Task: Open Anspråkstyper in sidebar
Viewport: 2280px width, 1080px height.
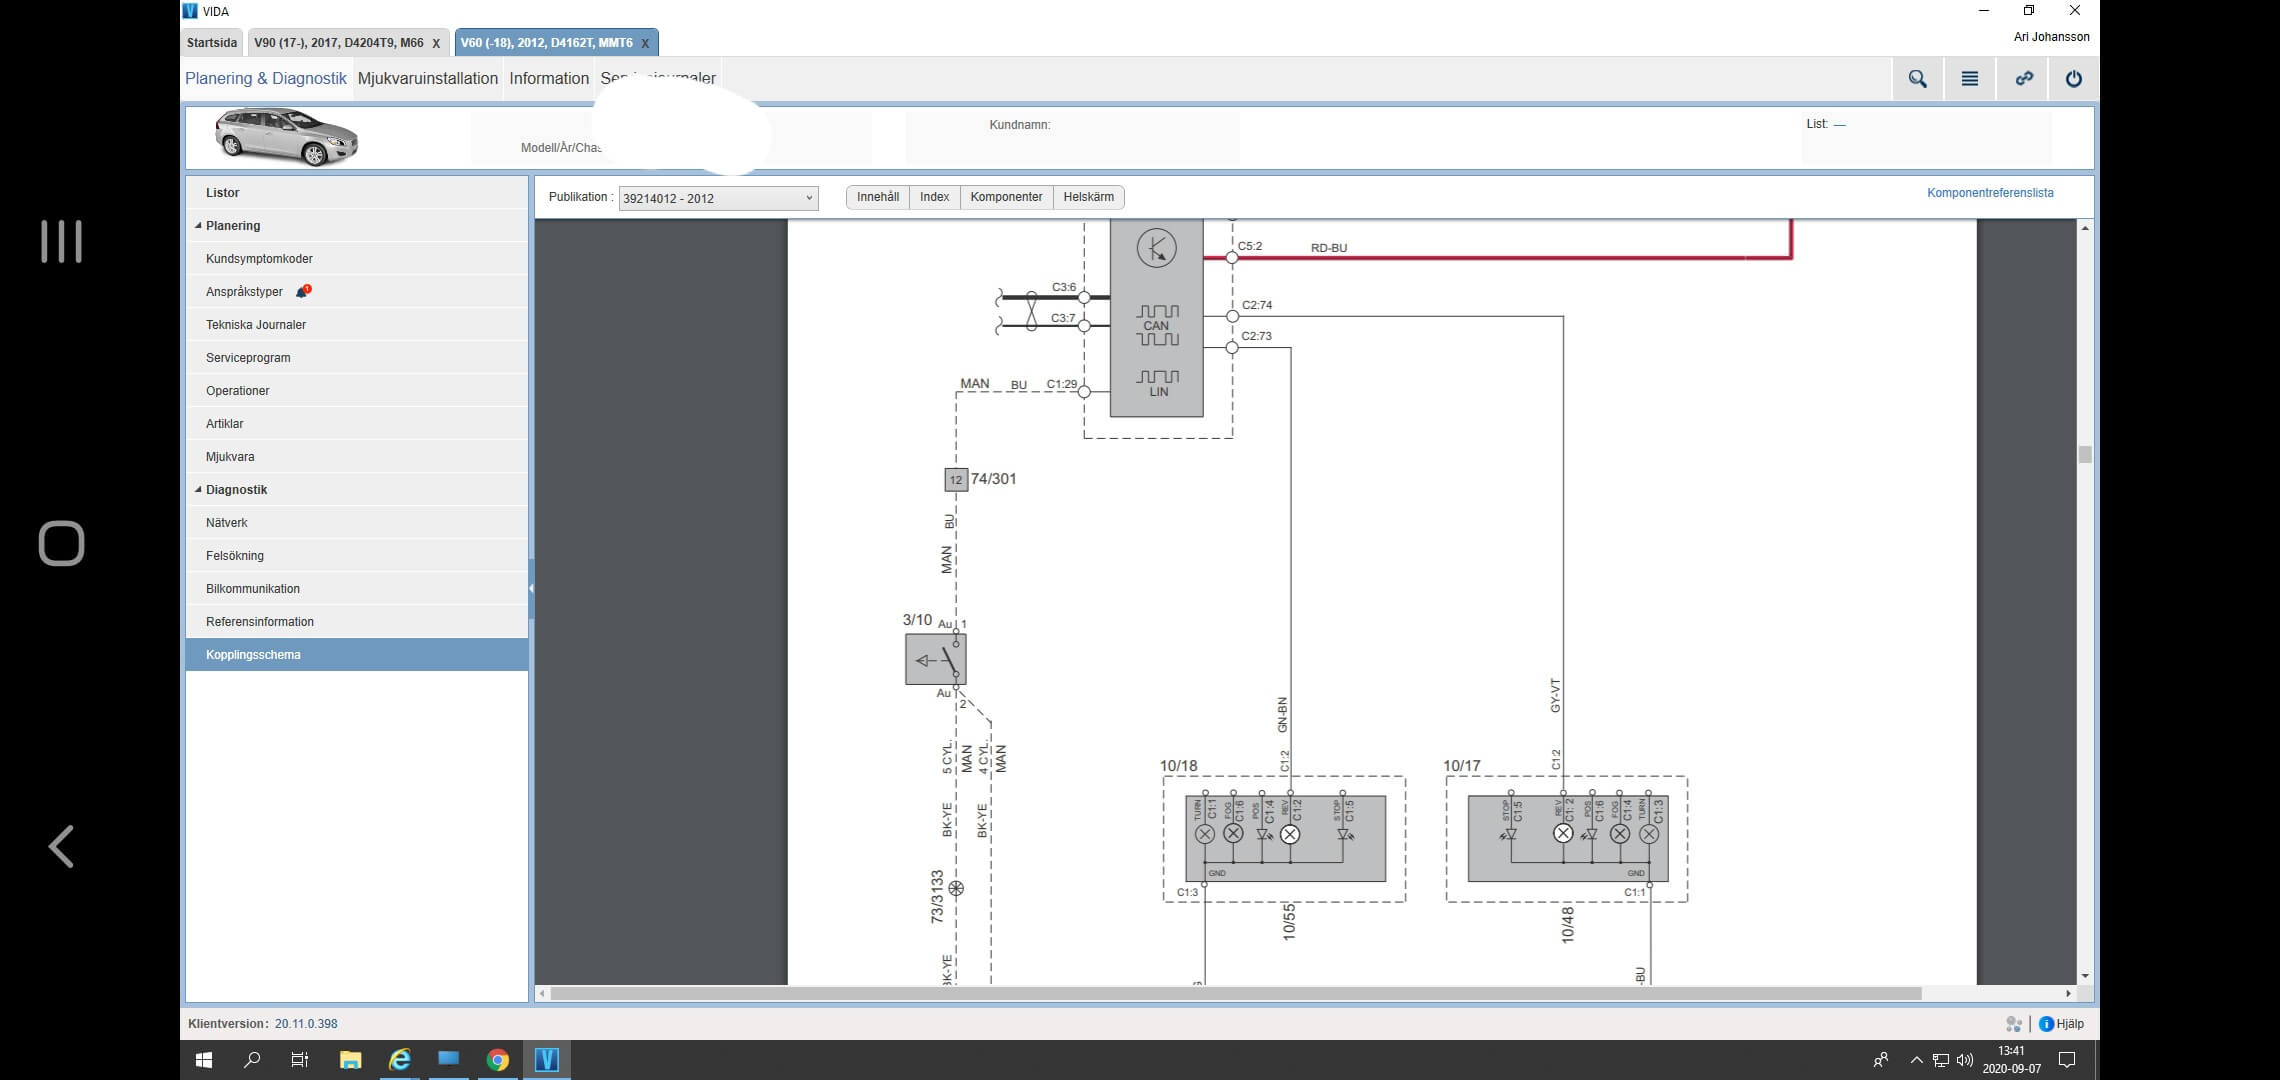Action: [x=357, y=292]
